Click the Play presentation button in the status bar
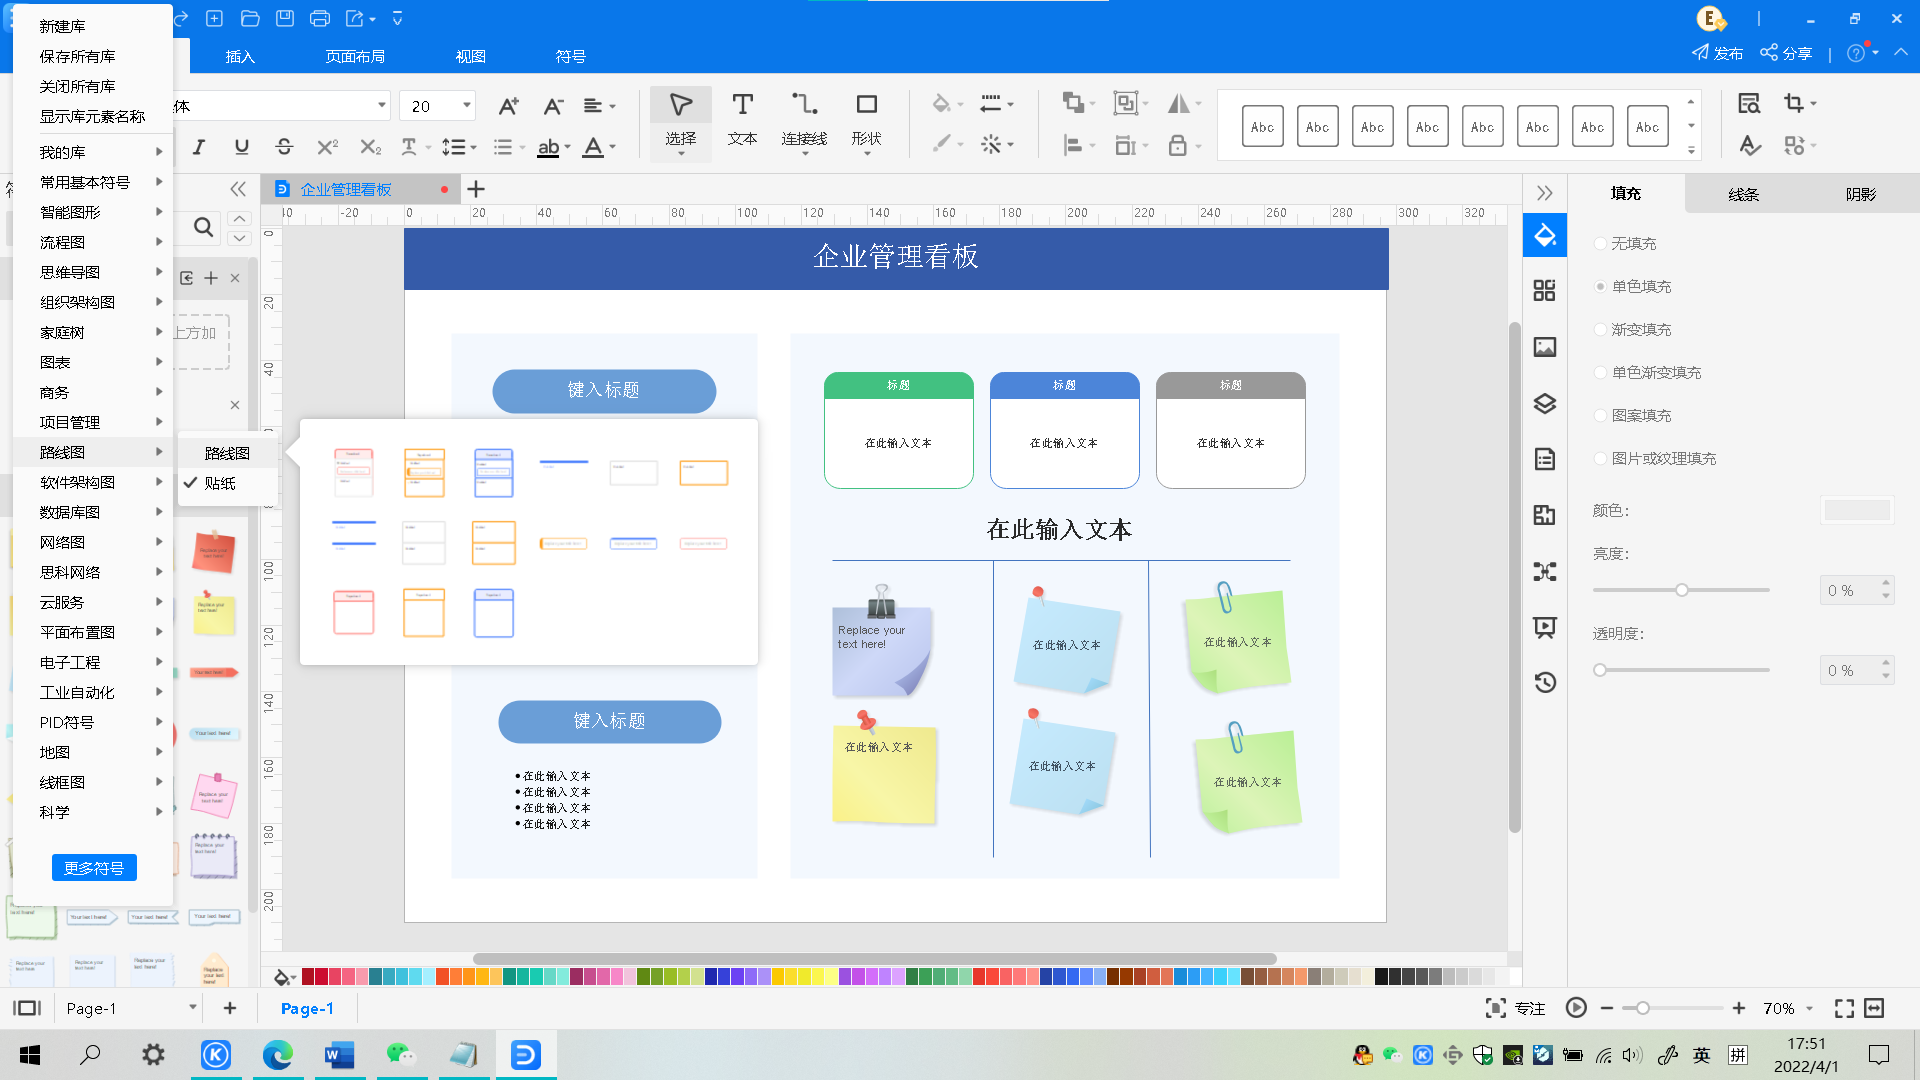The height and width of the screenshot is (1080, 1920). pyautogui.click(x=1576, y=1008)
